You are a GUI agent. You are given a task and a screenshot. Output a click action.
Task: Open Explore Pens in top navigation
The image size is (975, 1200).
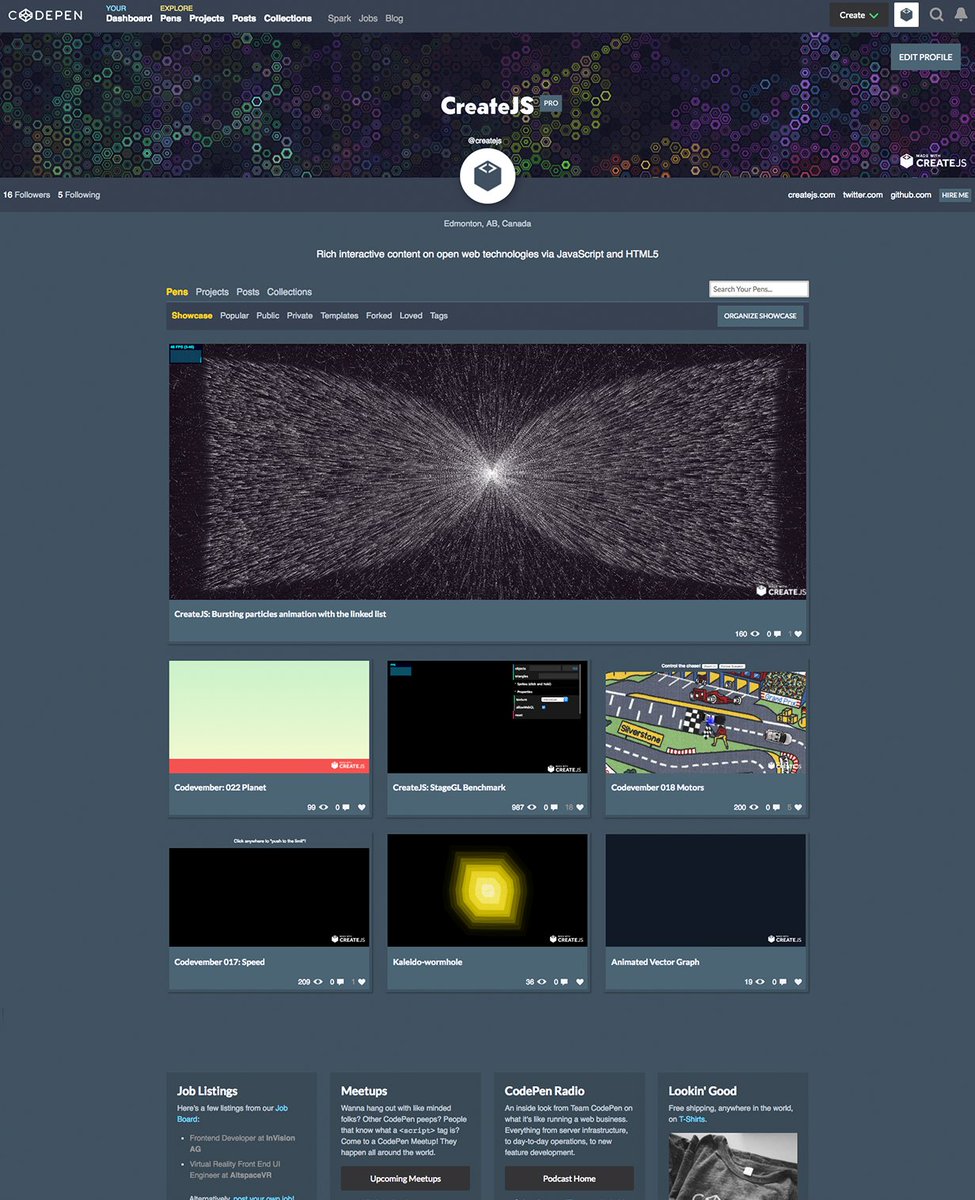[171, 18]
